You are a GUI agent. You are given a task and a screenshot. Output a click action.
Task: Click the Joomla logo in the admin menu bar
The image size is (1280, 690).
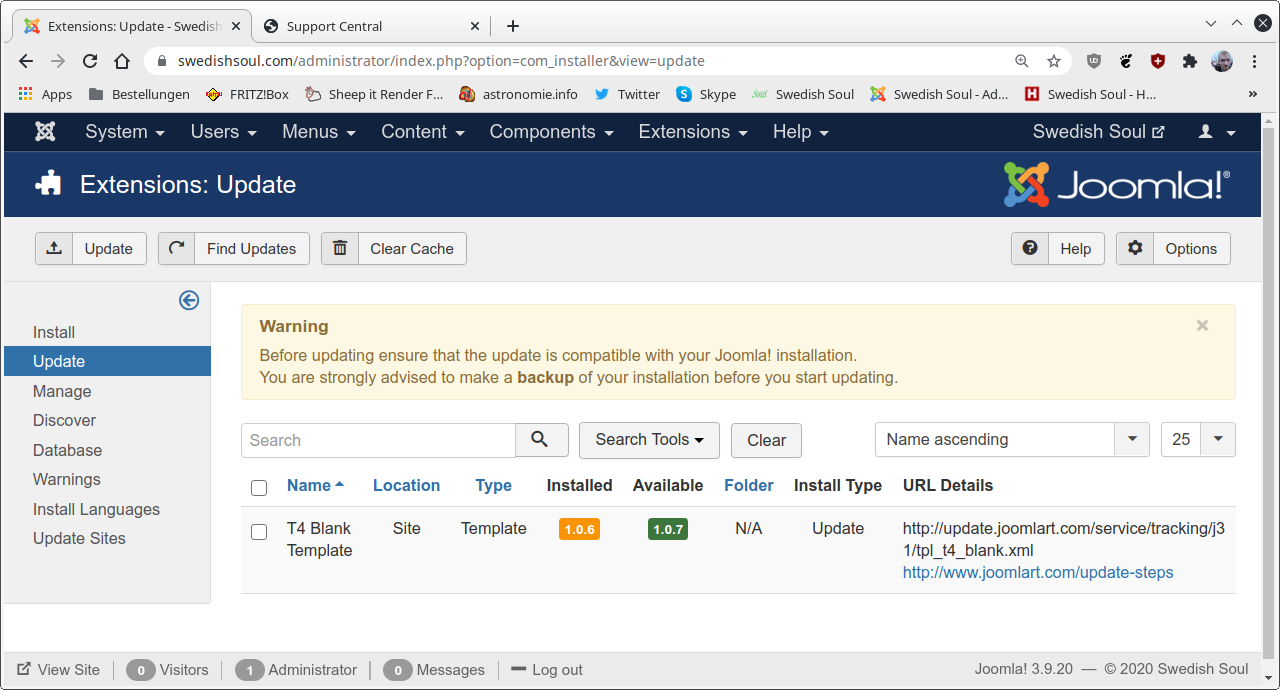[x=44, y=131]
